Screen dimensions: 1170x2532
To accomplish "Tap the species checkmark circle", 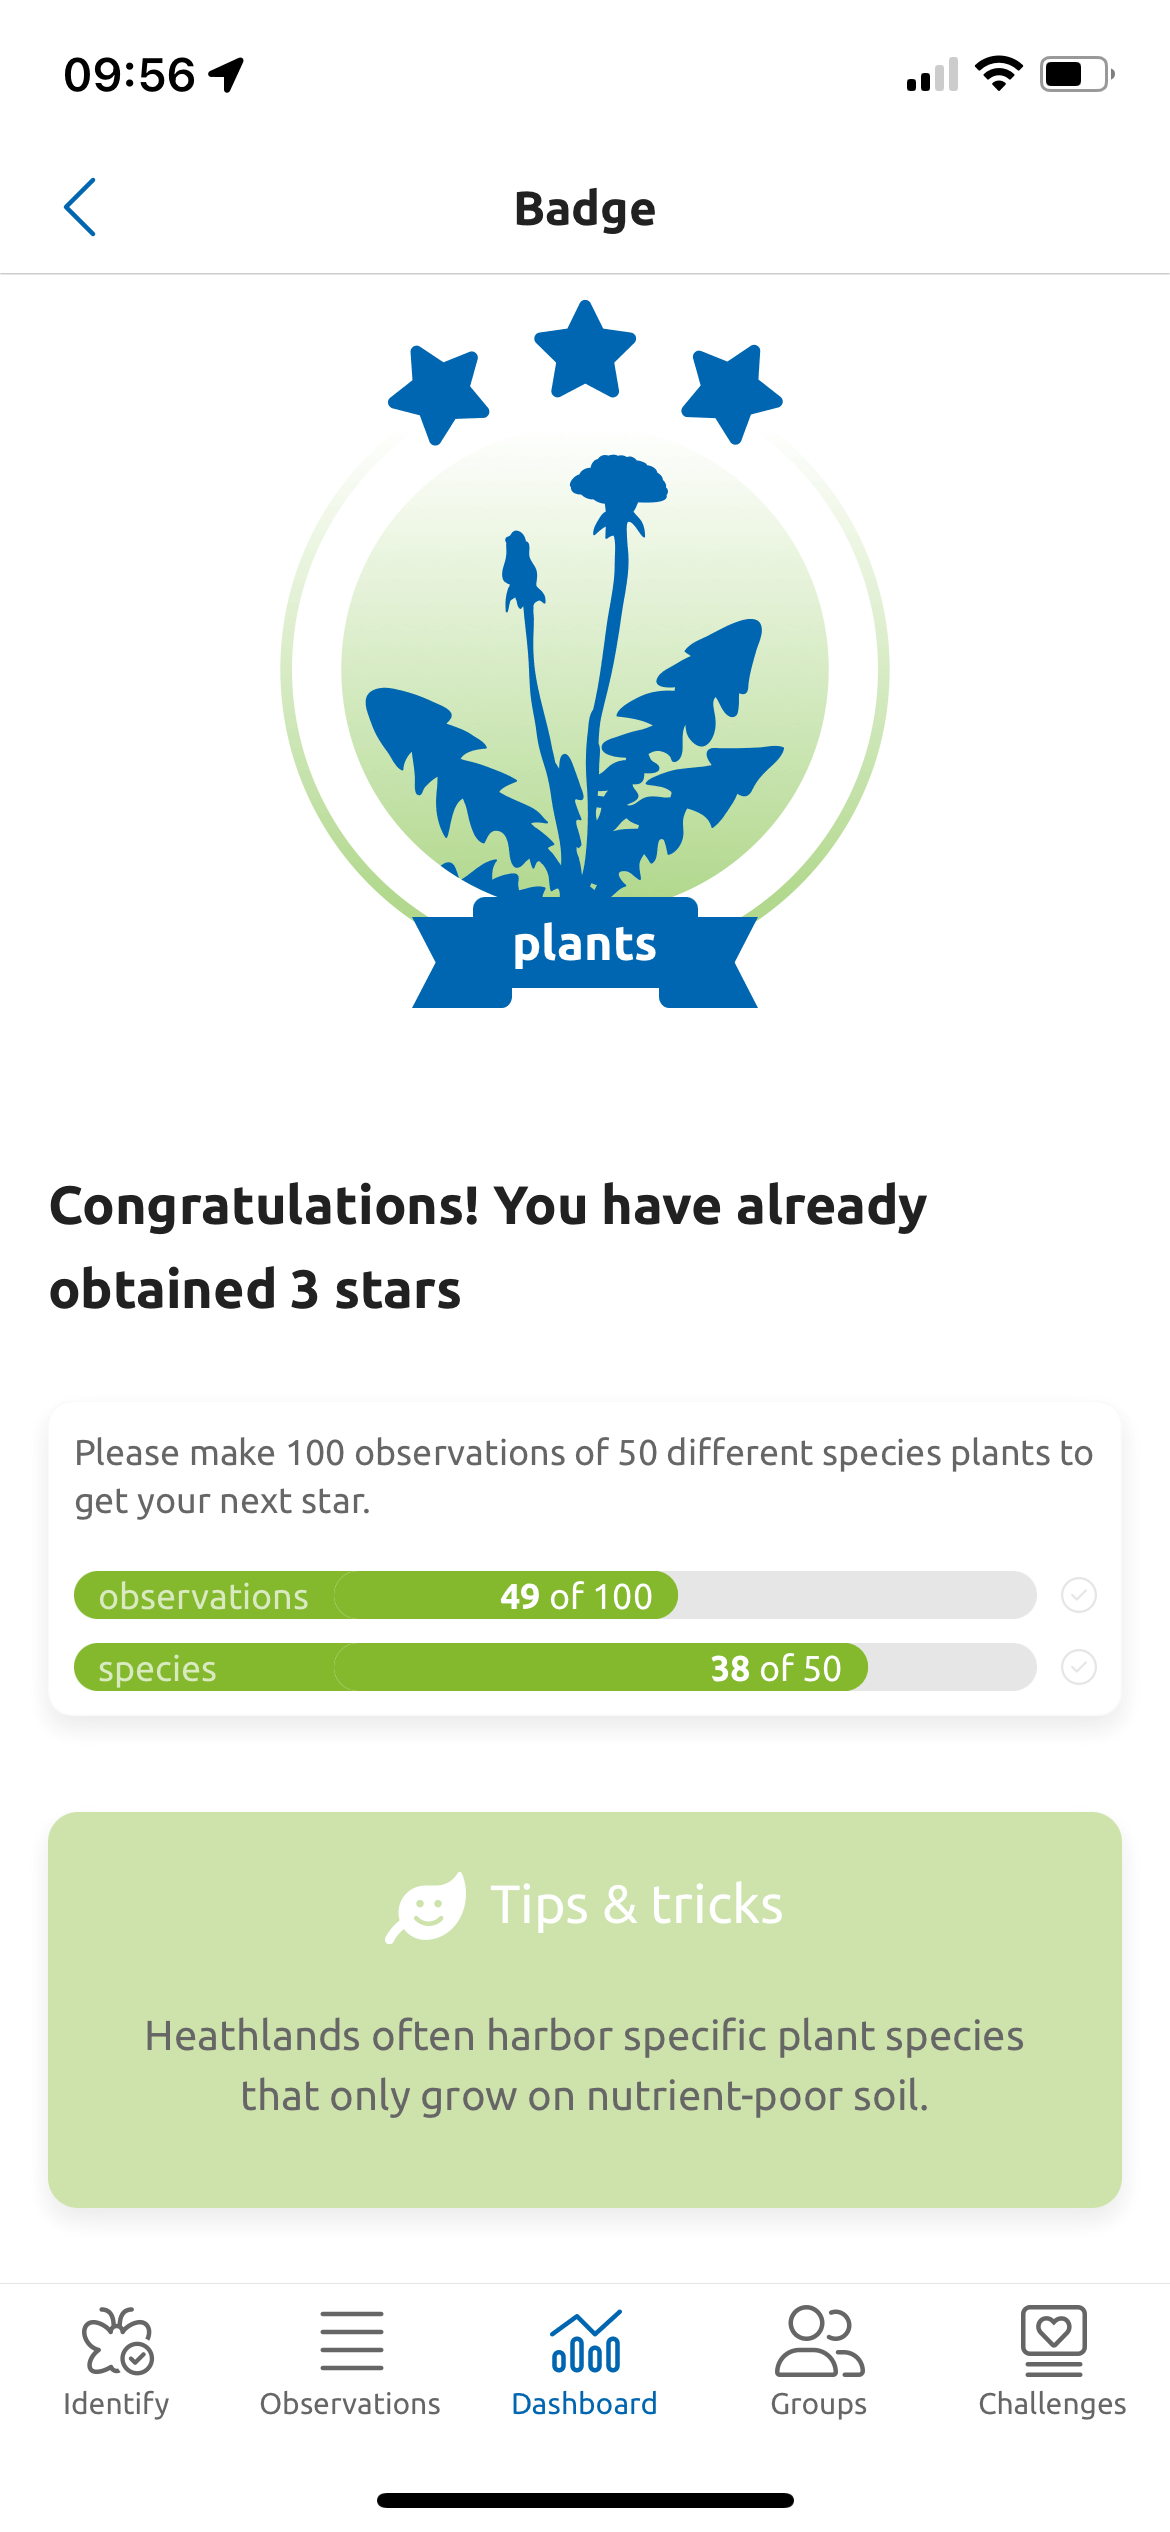I will click(x=1079, y=1667).
